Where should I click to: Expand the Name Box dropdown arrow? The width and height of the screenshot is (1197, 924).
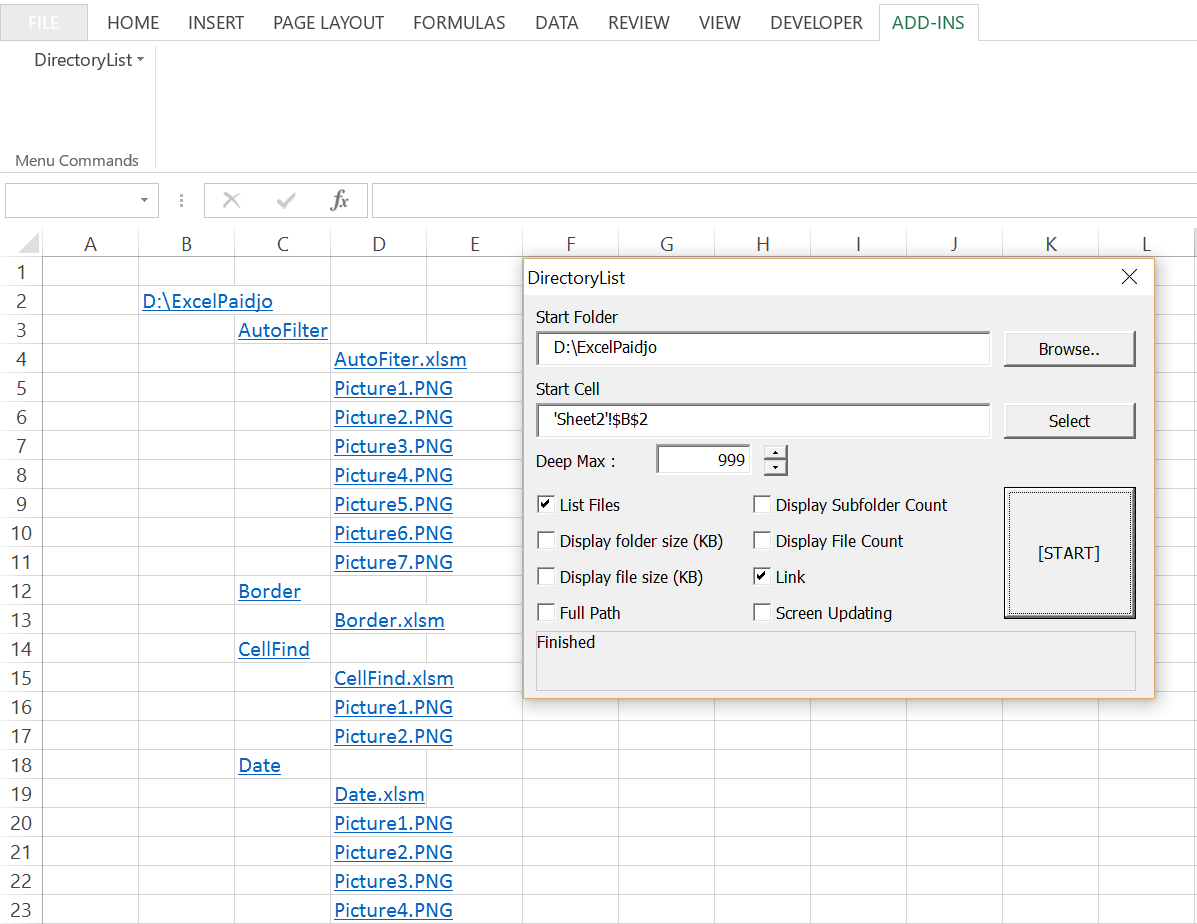tap(144, 200)
